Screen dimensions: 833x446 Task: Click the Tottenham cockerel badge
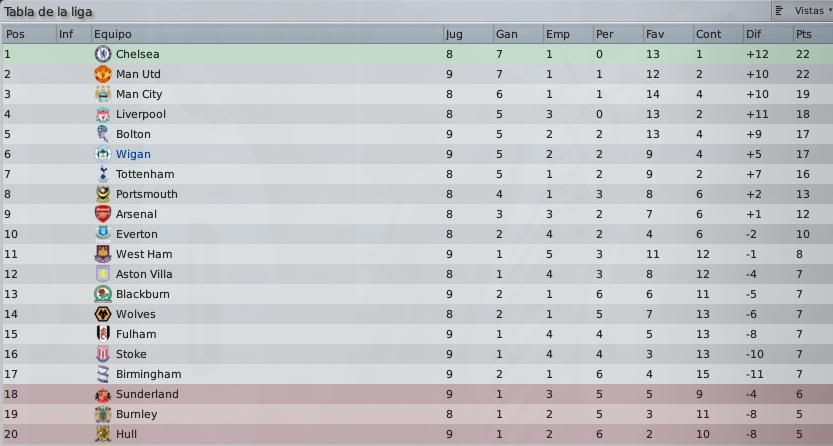tap(103, 174)
